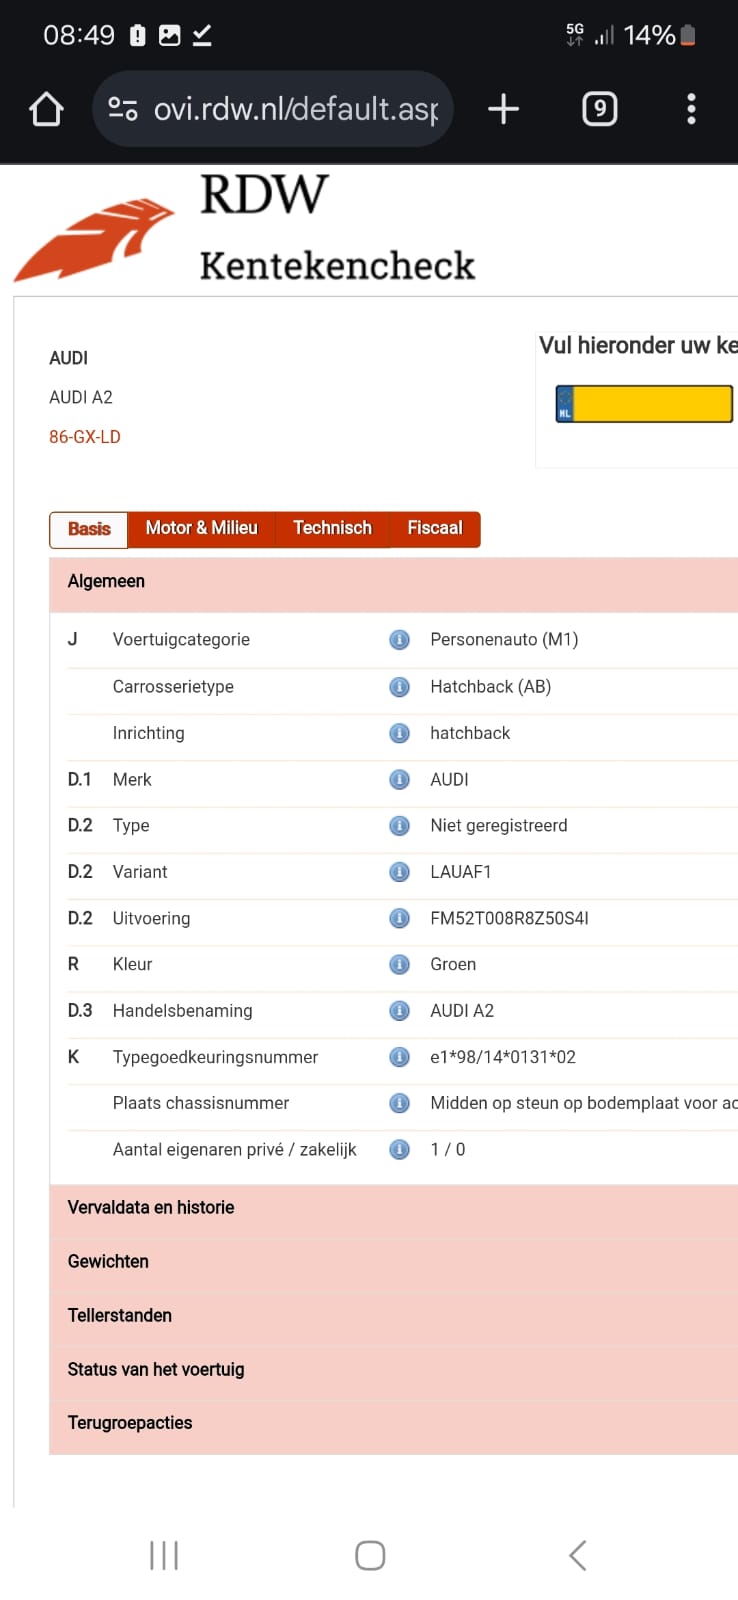
Task: Open status bar screenshot notification icon
Action: [x=170, y=36]
